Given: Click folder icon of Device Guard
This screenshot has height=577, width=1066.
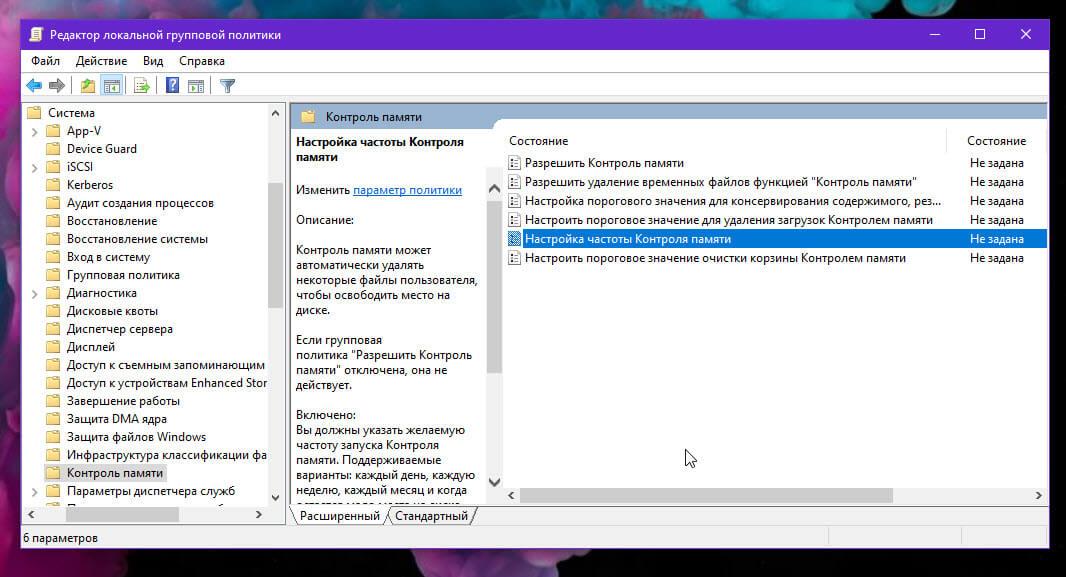Looking at the screenshot, I should click(53, 149).
